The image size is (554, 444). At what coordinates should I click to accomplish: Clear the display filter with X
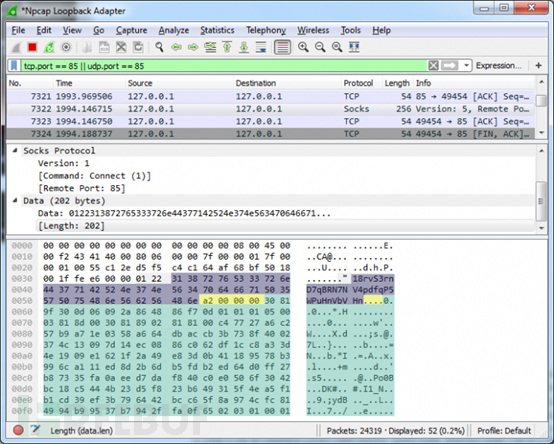[434, 66]
